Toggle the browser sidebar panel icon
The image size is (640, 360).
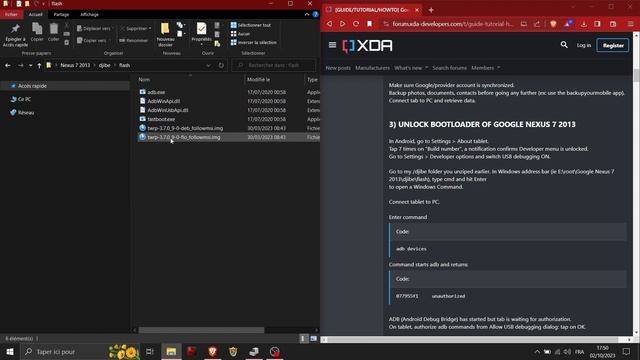click(598, 24)
